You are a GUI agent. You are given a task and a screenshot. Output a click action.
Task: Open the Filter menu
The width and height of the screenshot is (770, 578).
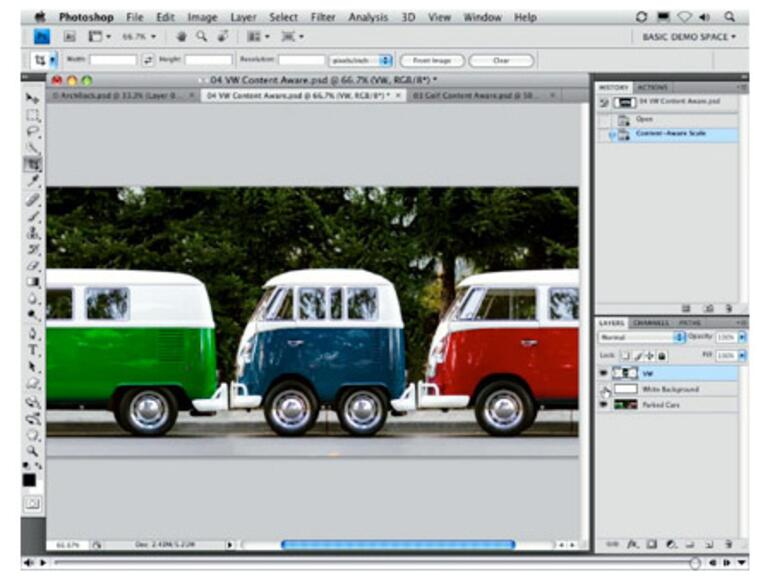[x=322, y=17]
